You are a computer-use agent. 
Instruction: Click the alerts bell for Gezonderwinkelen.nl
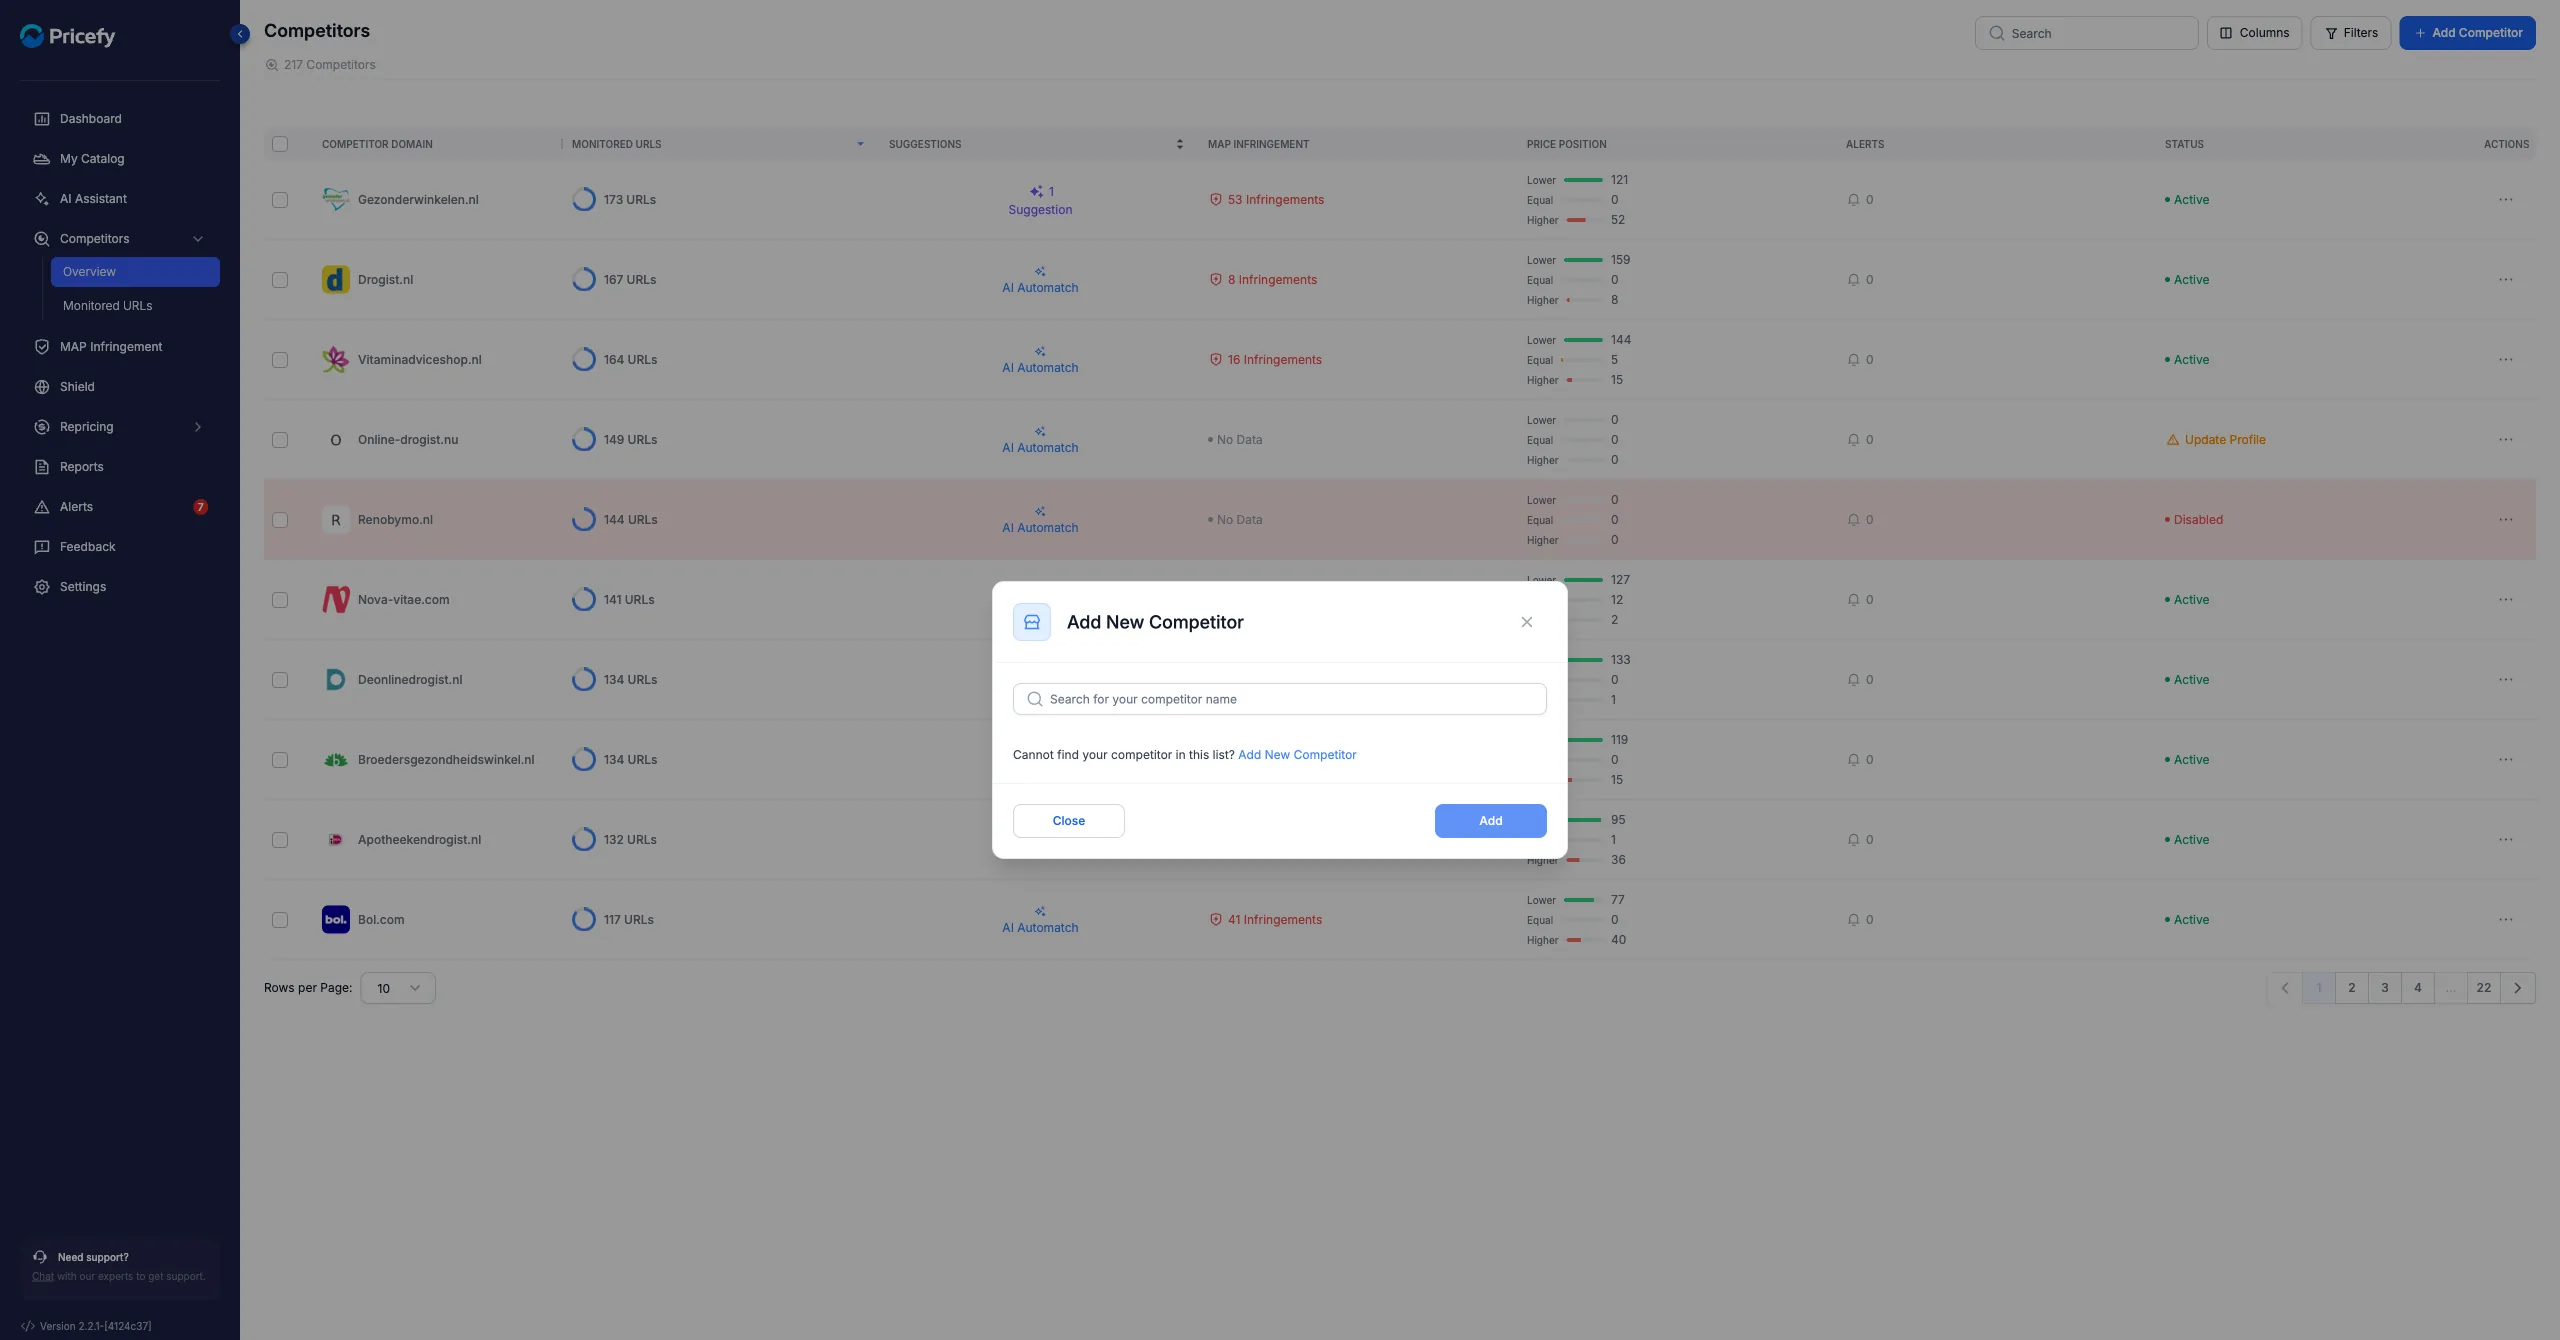(1853, 200)
